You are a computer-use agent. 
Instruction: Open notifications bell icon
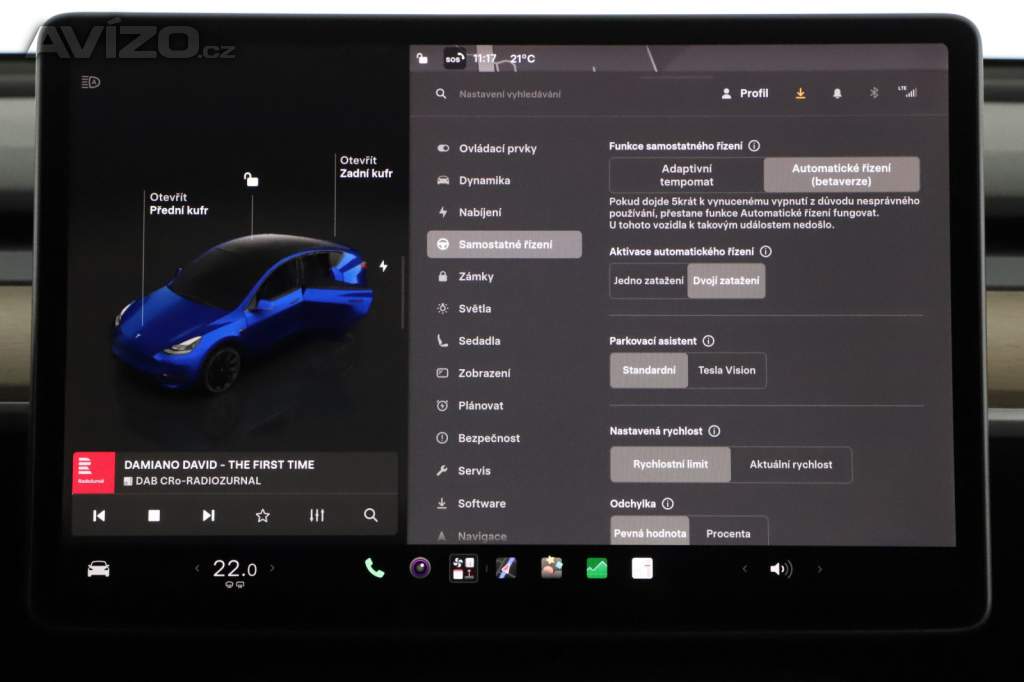point(837,93)
